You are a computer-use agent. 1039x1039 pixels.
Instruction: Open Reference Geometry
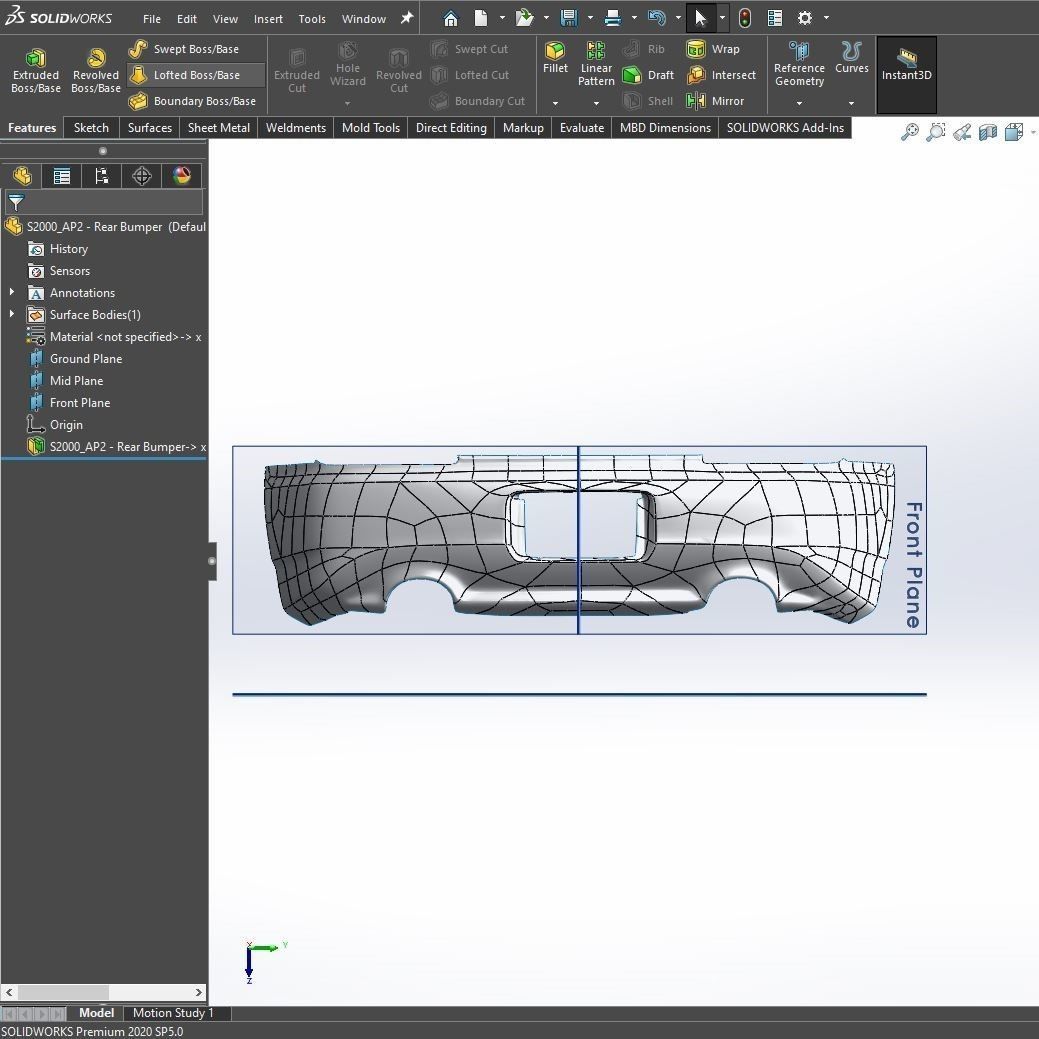(x=799, y=64)
